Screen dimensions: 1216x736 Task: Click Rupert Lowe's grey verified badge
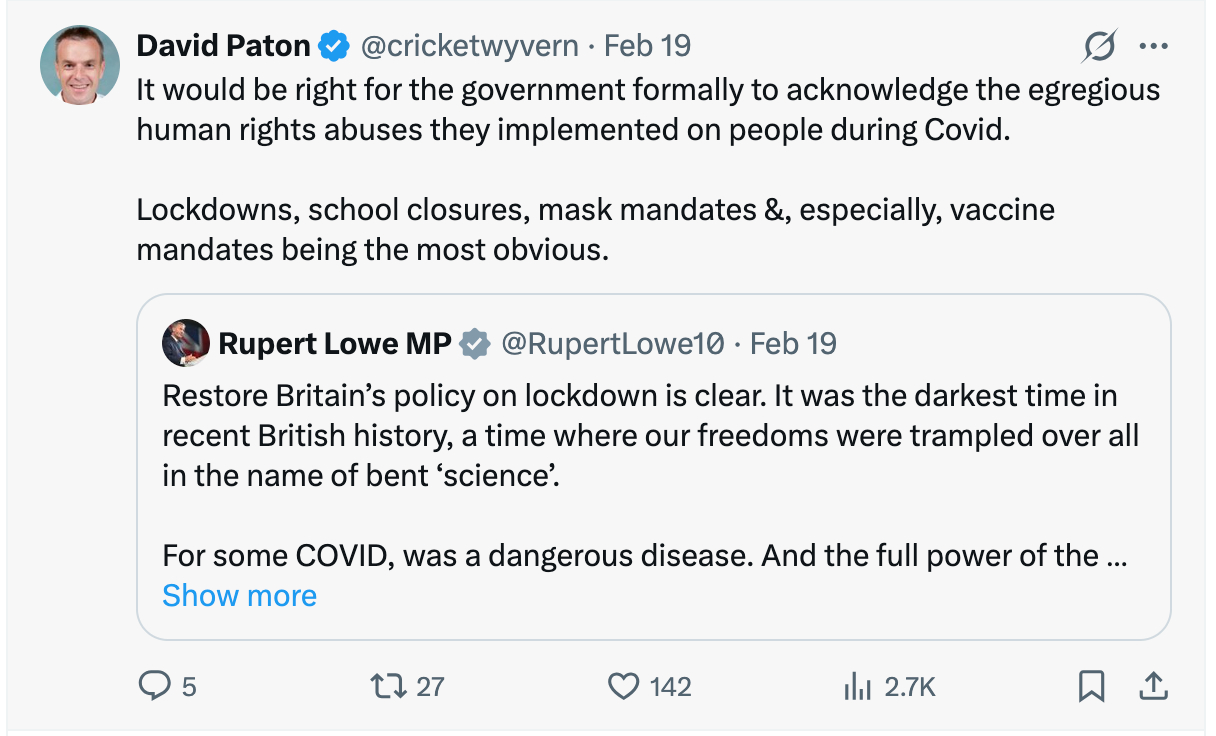coord(474,344)
